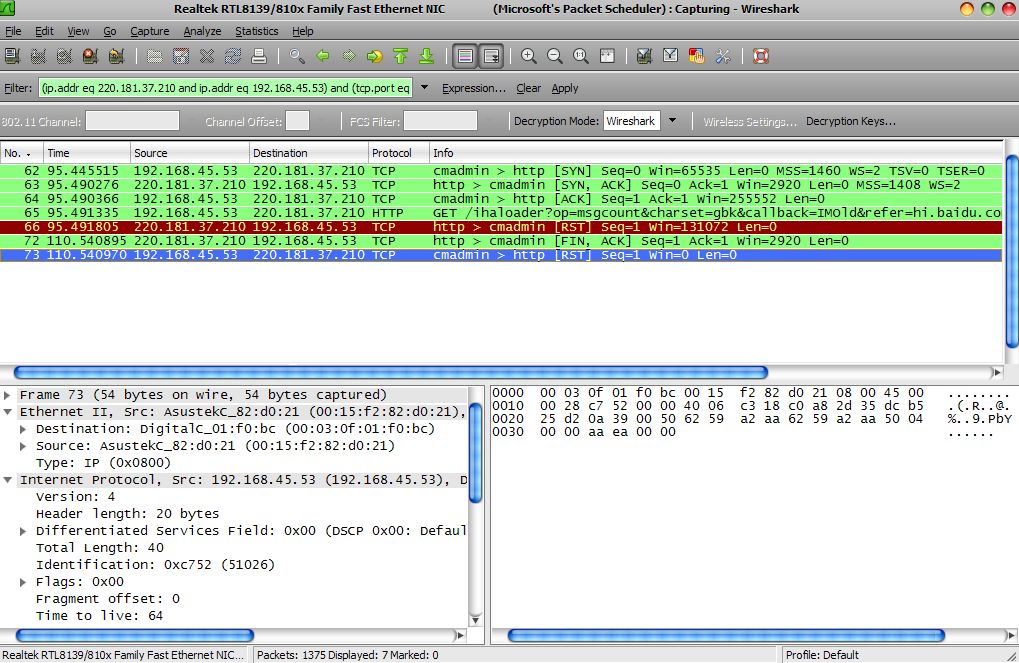The height and width of the screenshot is (663, 1019).
Task: Select 'Time to live: 64' line
Action: pos(99,616)
